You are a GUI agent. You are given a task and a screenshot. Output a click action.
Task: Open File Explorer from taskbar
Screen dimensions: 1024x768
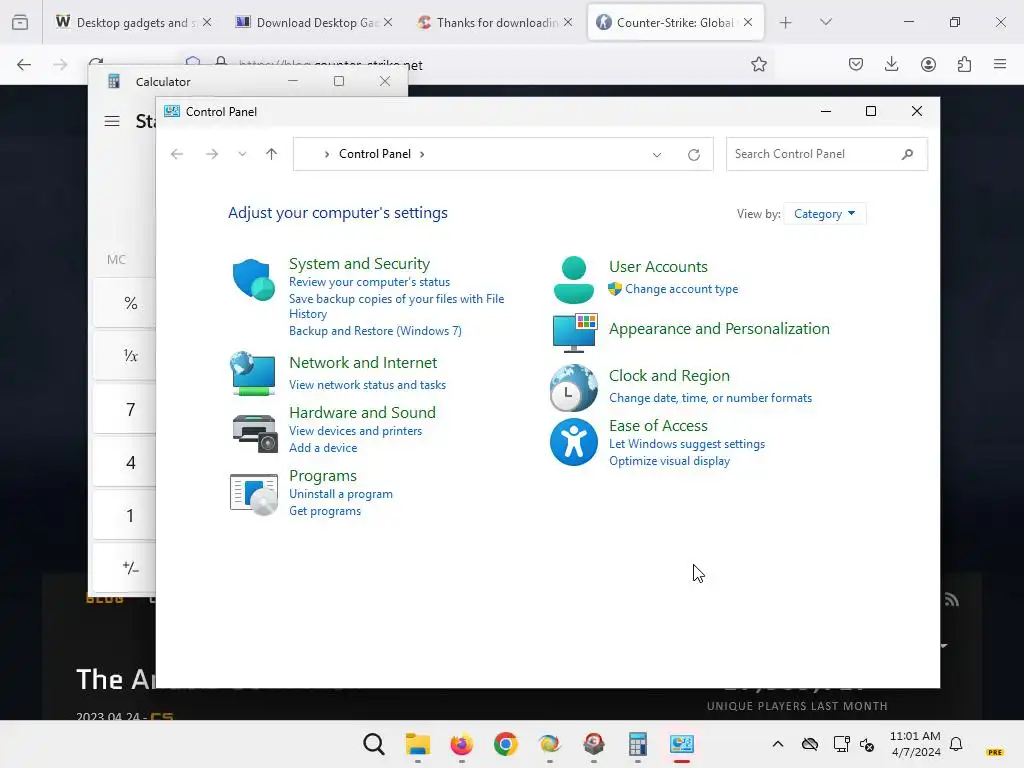[x=418, y=744]
